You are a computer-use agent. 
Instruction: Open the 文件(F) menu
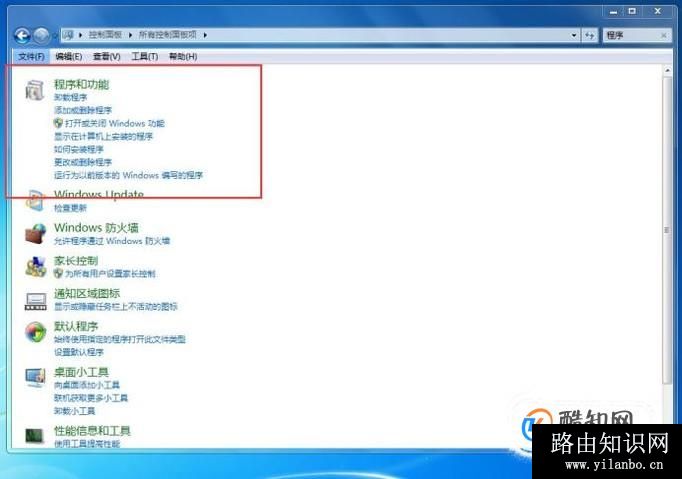[31, 57]
